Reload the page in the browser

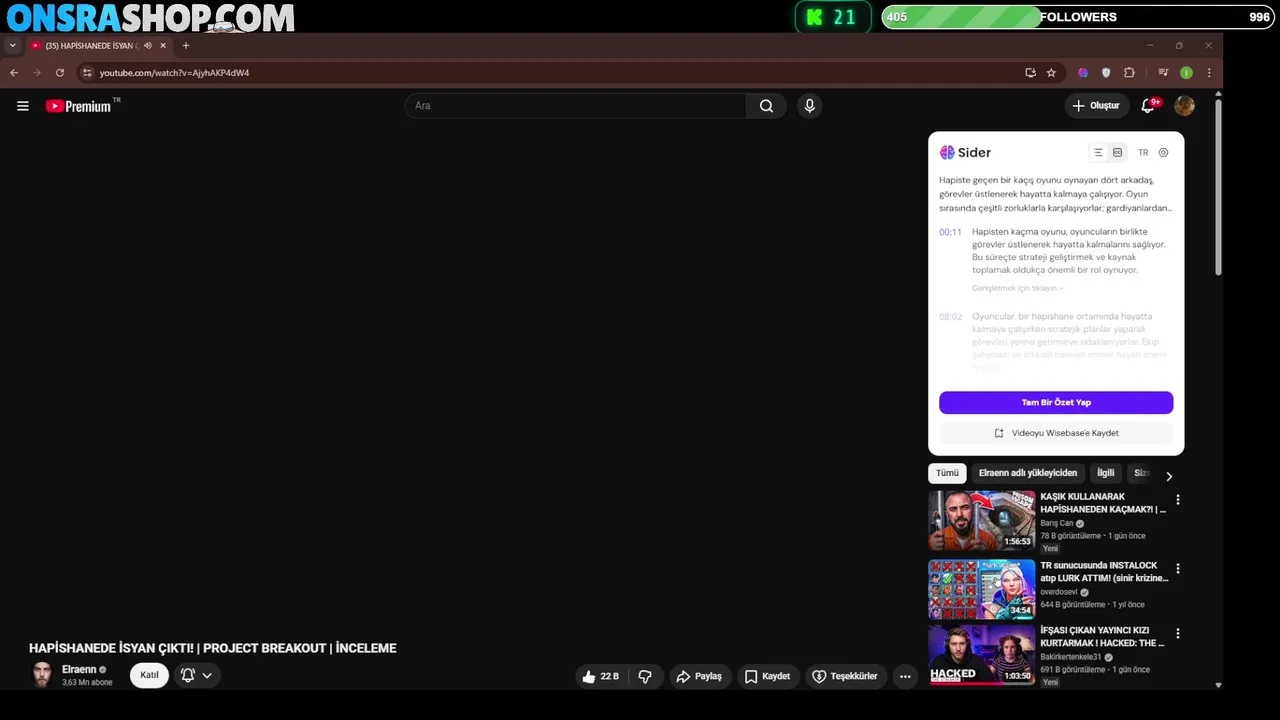[60, 73]
